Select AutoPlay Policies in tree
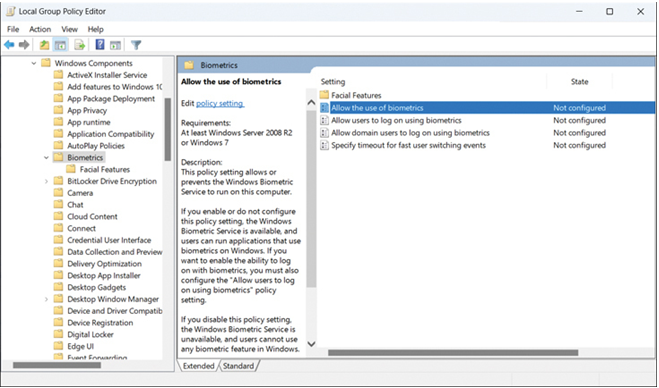This screenshot has width=659, height=388. click(96, 145)
